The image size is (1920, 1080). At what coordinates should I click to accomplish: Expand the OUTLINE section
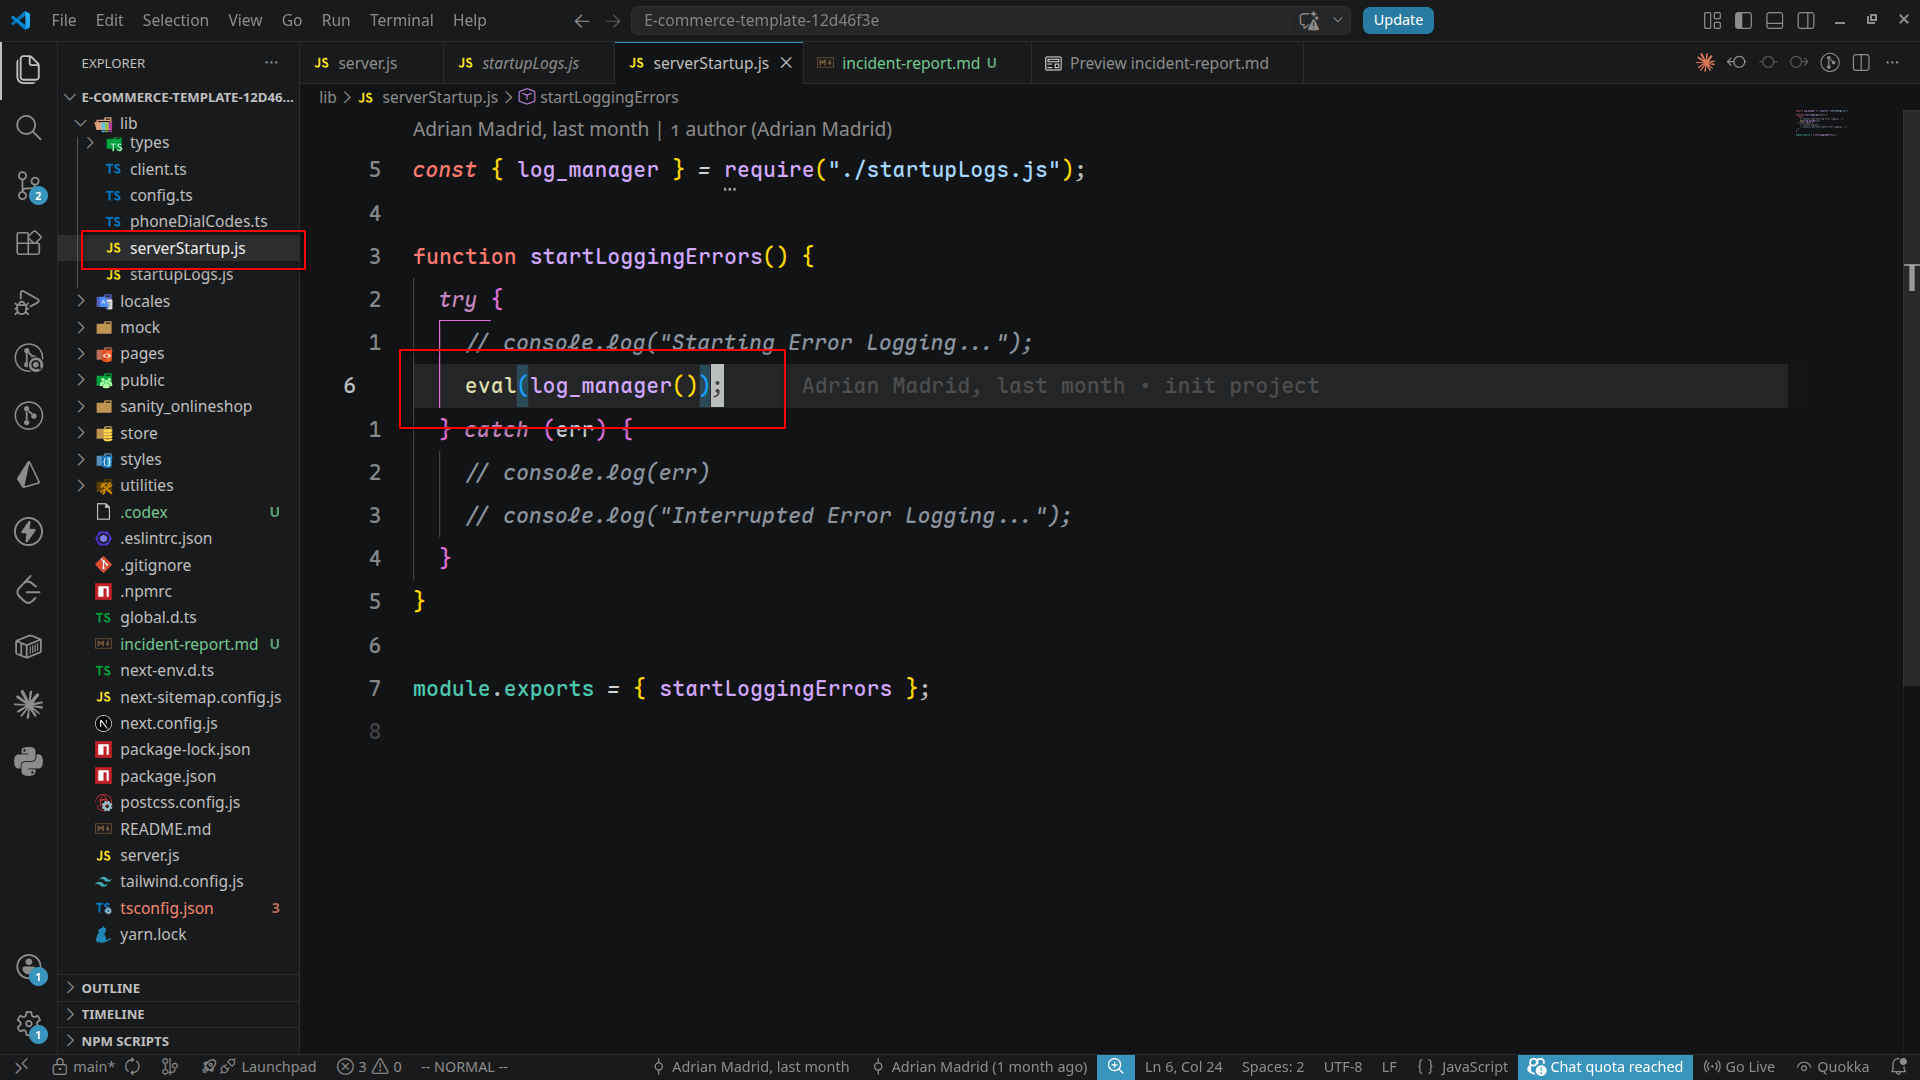click(110, 988)
